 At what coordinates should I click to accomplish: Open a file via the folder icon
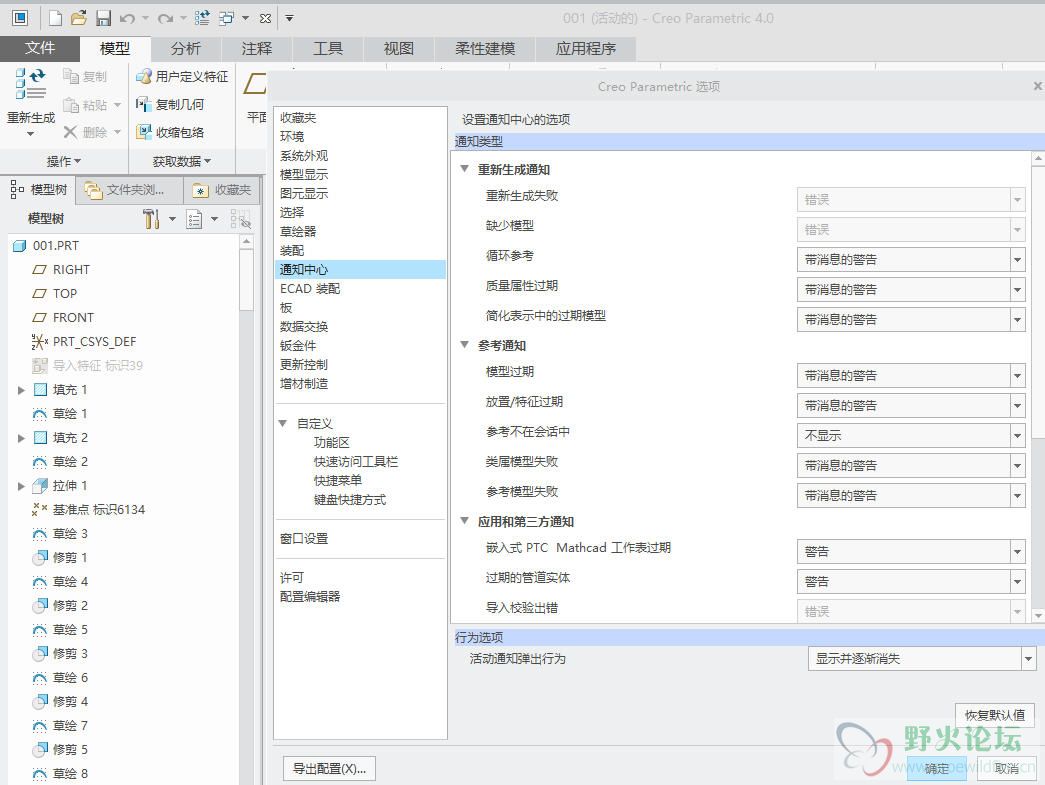point(79,18)
